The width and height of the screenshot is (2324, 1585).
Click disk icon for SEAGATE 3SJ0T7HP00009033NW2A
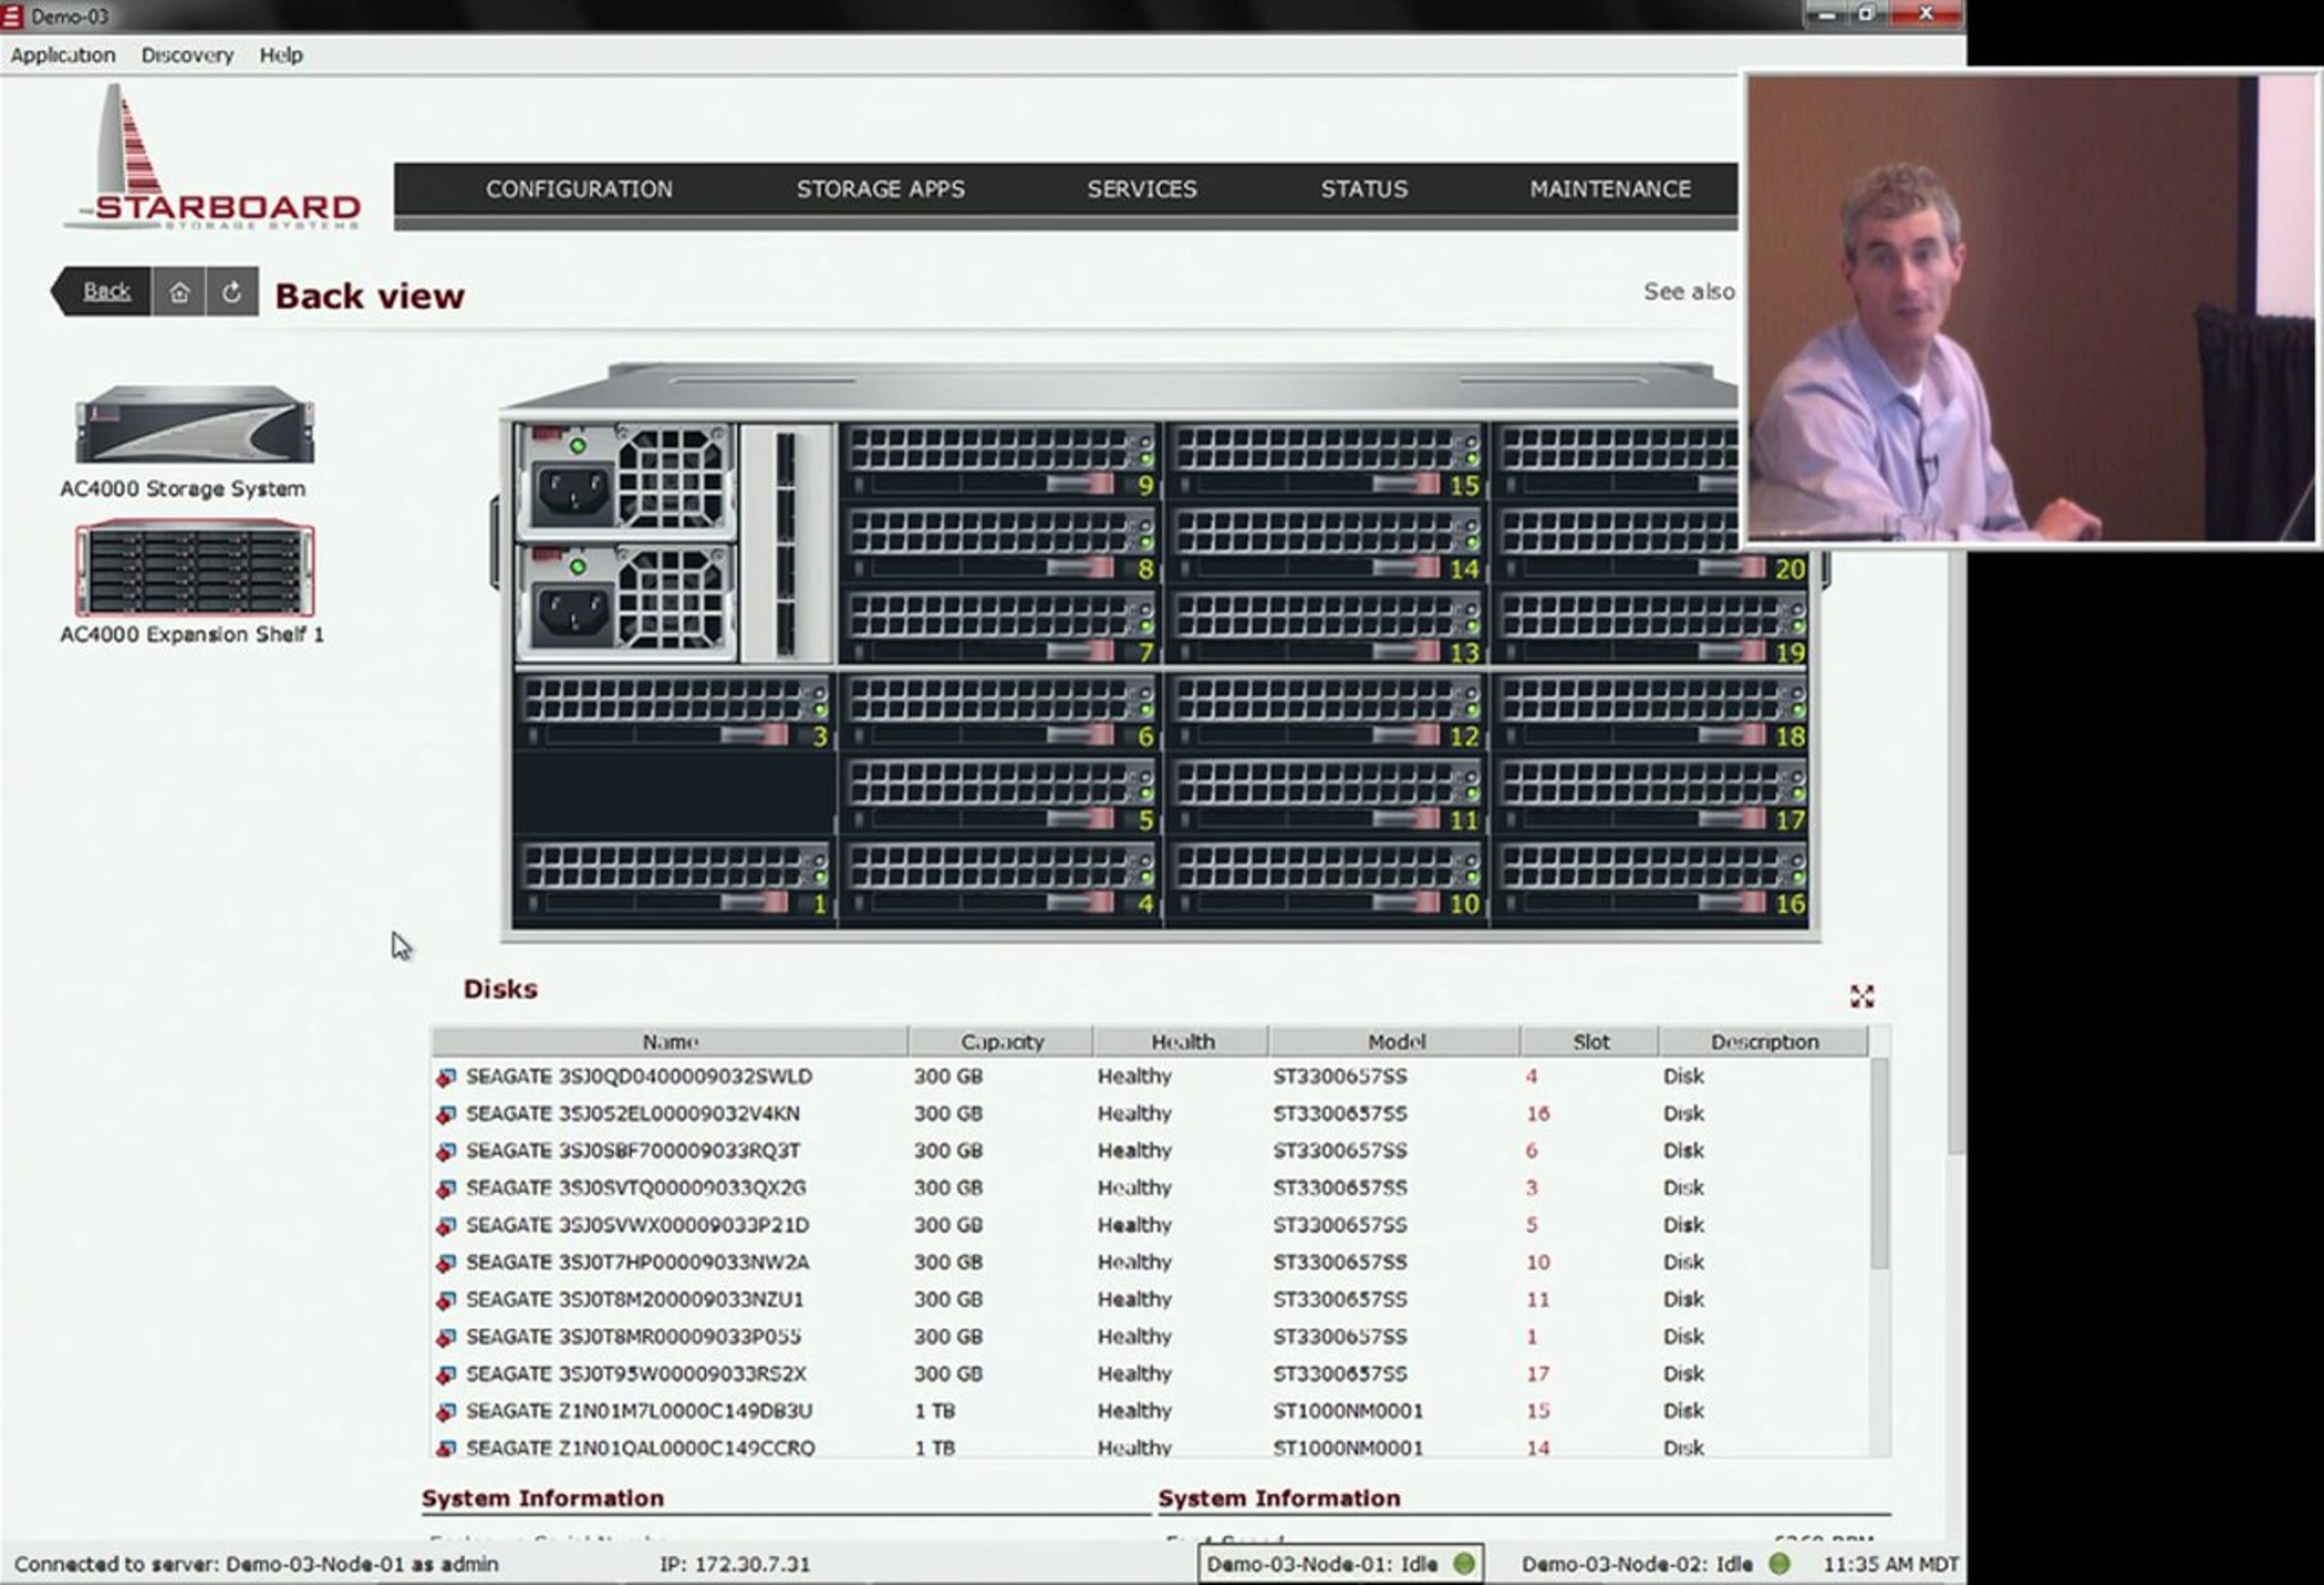[x=446, y=1263]
